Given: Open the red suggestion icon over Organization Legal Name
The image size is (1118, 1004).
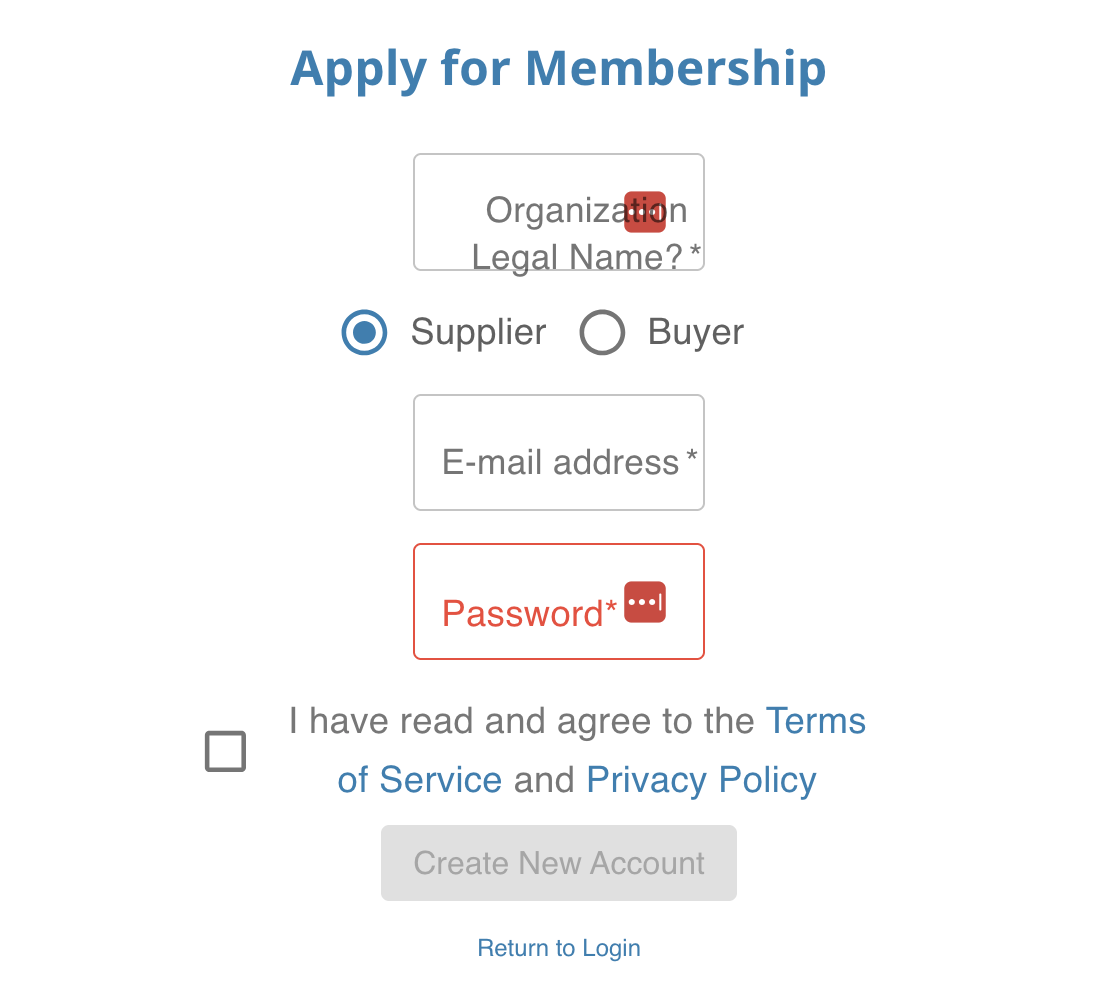Looking at the screenshot, I should pyautogui.click(x=645, y=212).
